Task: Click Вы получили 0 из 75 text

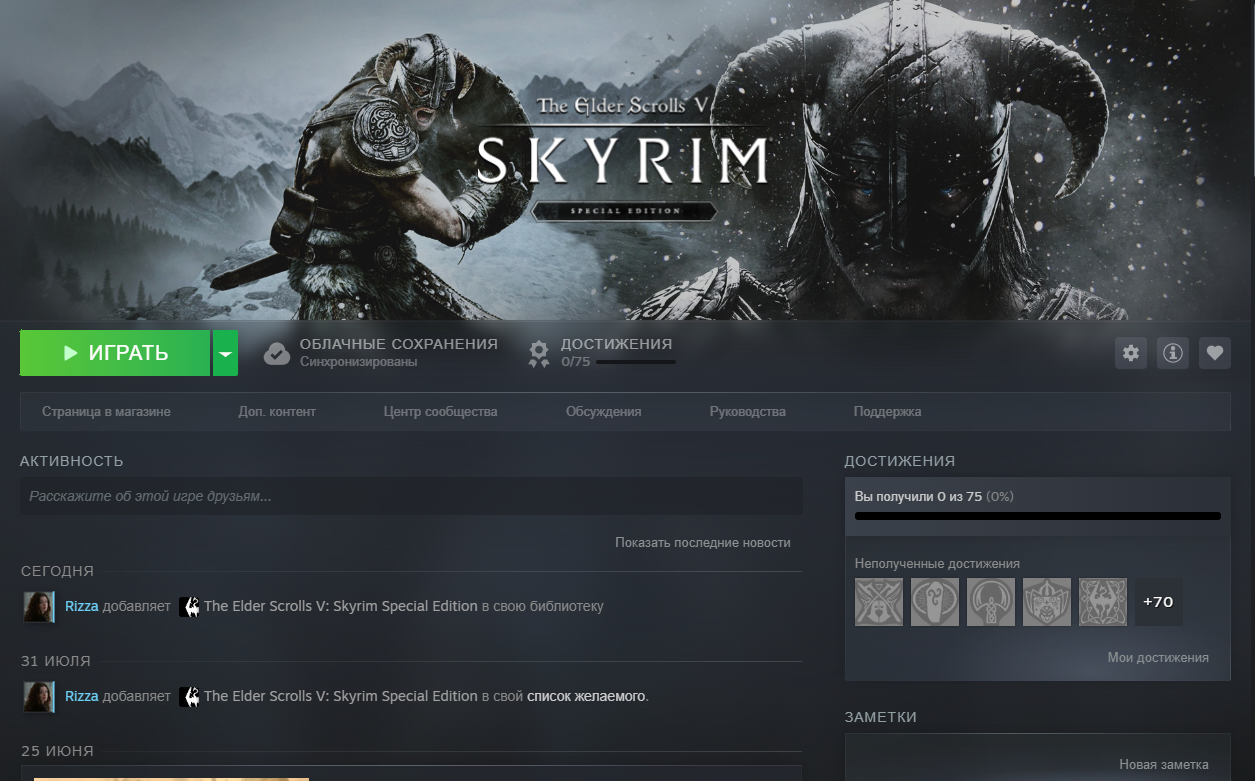Action: coord(918,496)
